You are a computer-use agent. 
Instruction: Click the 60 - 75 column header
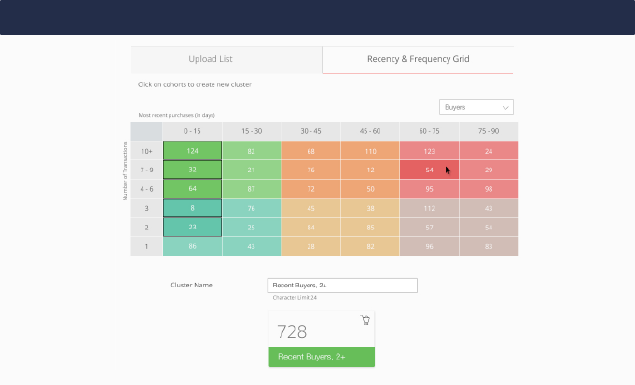click(x=429, y=131)
